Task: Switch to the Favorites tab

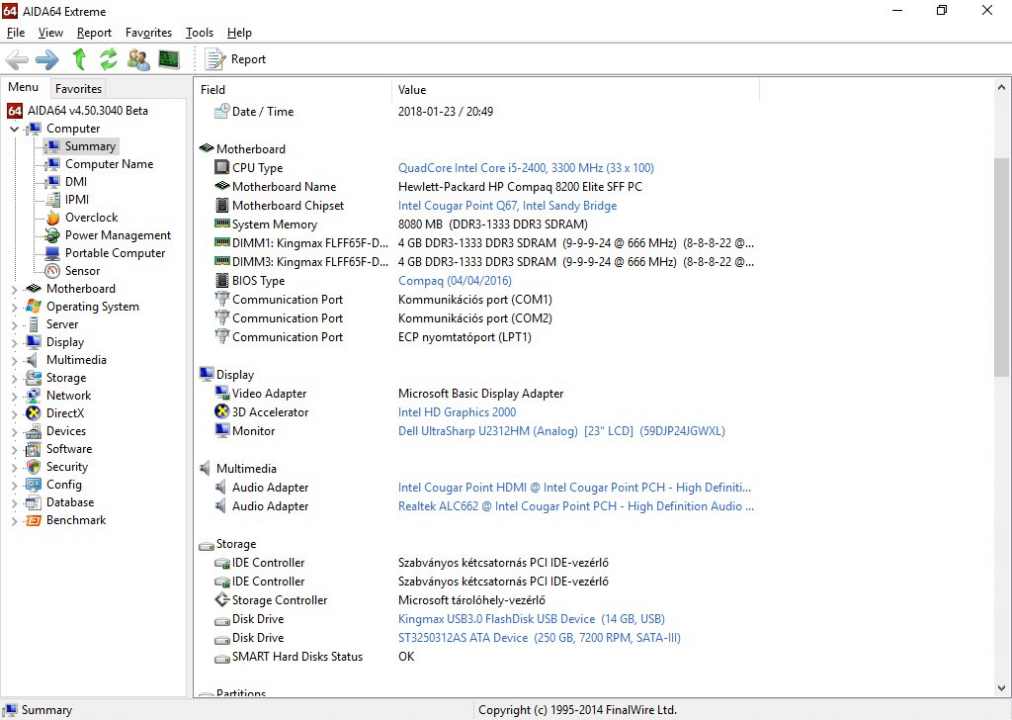Action: 78,88
